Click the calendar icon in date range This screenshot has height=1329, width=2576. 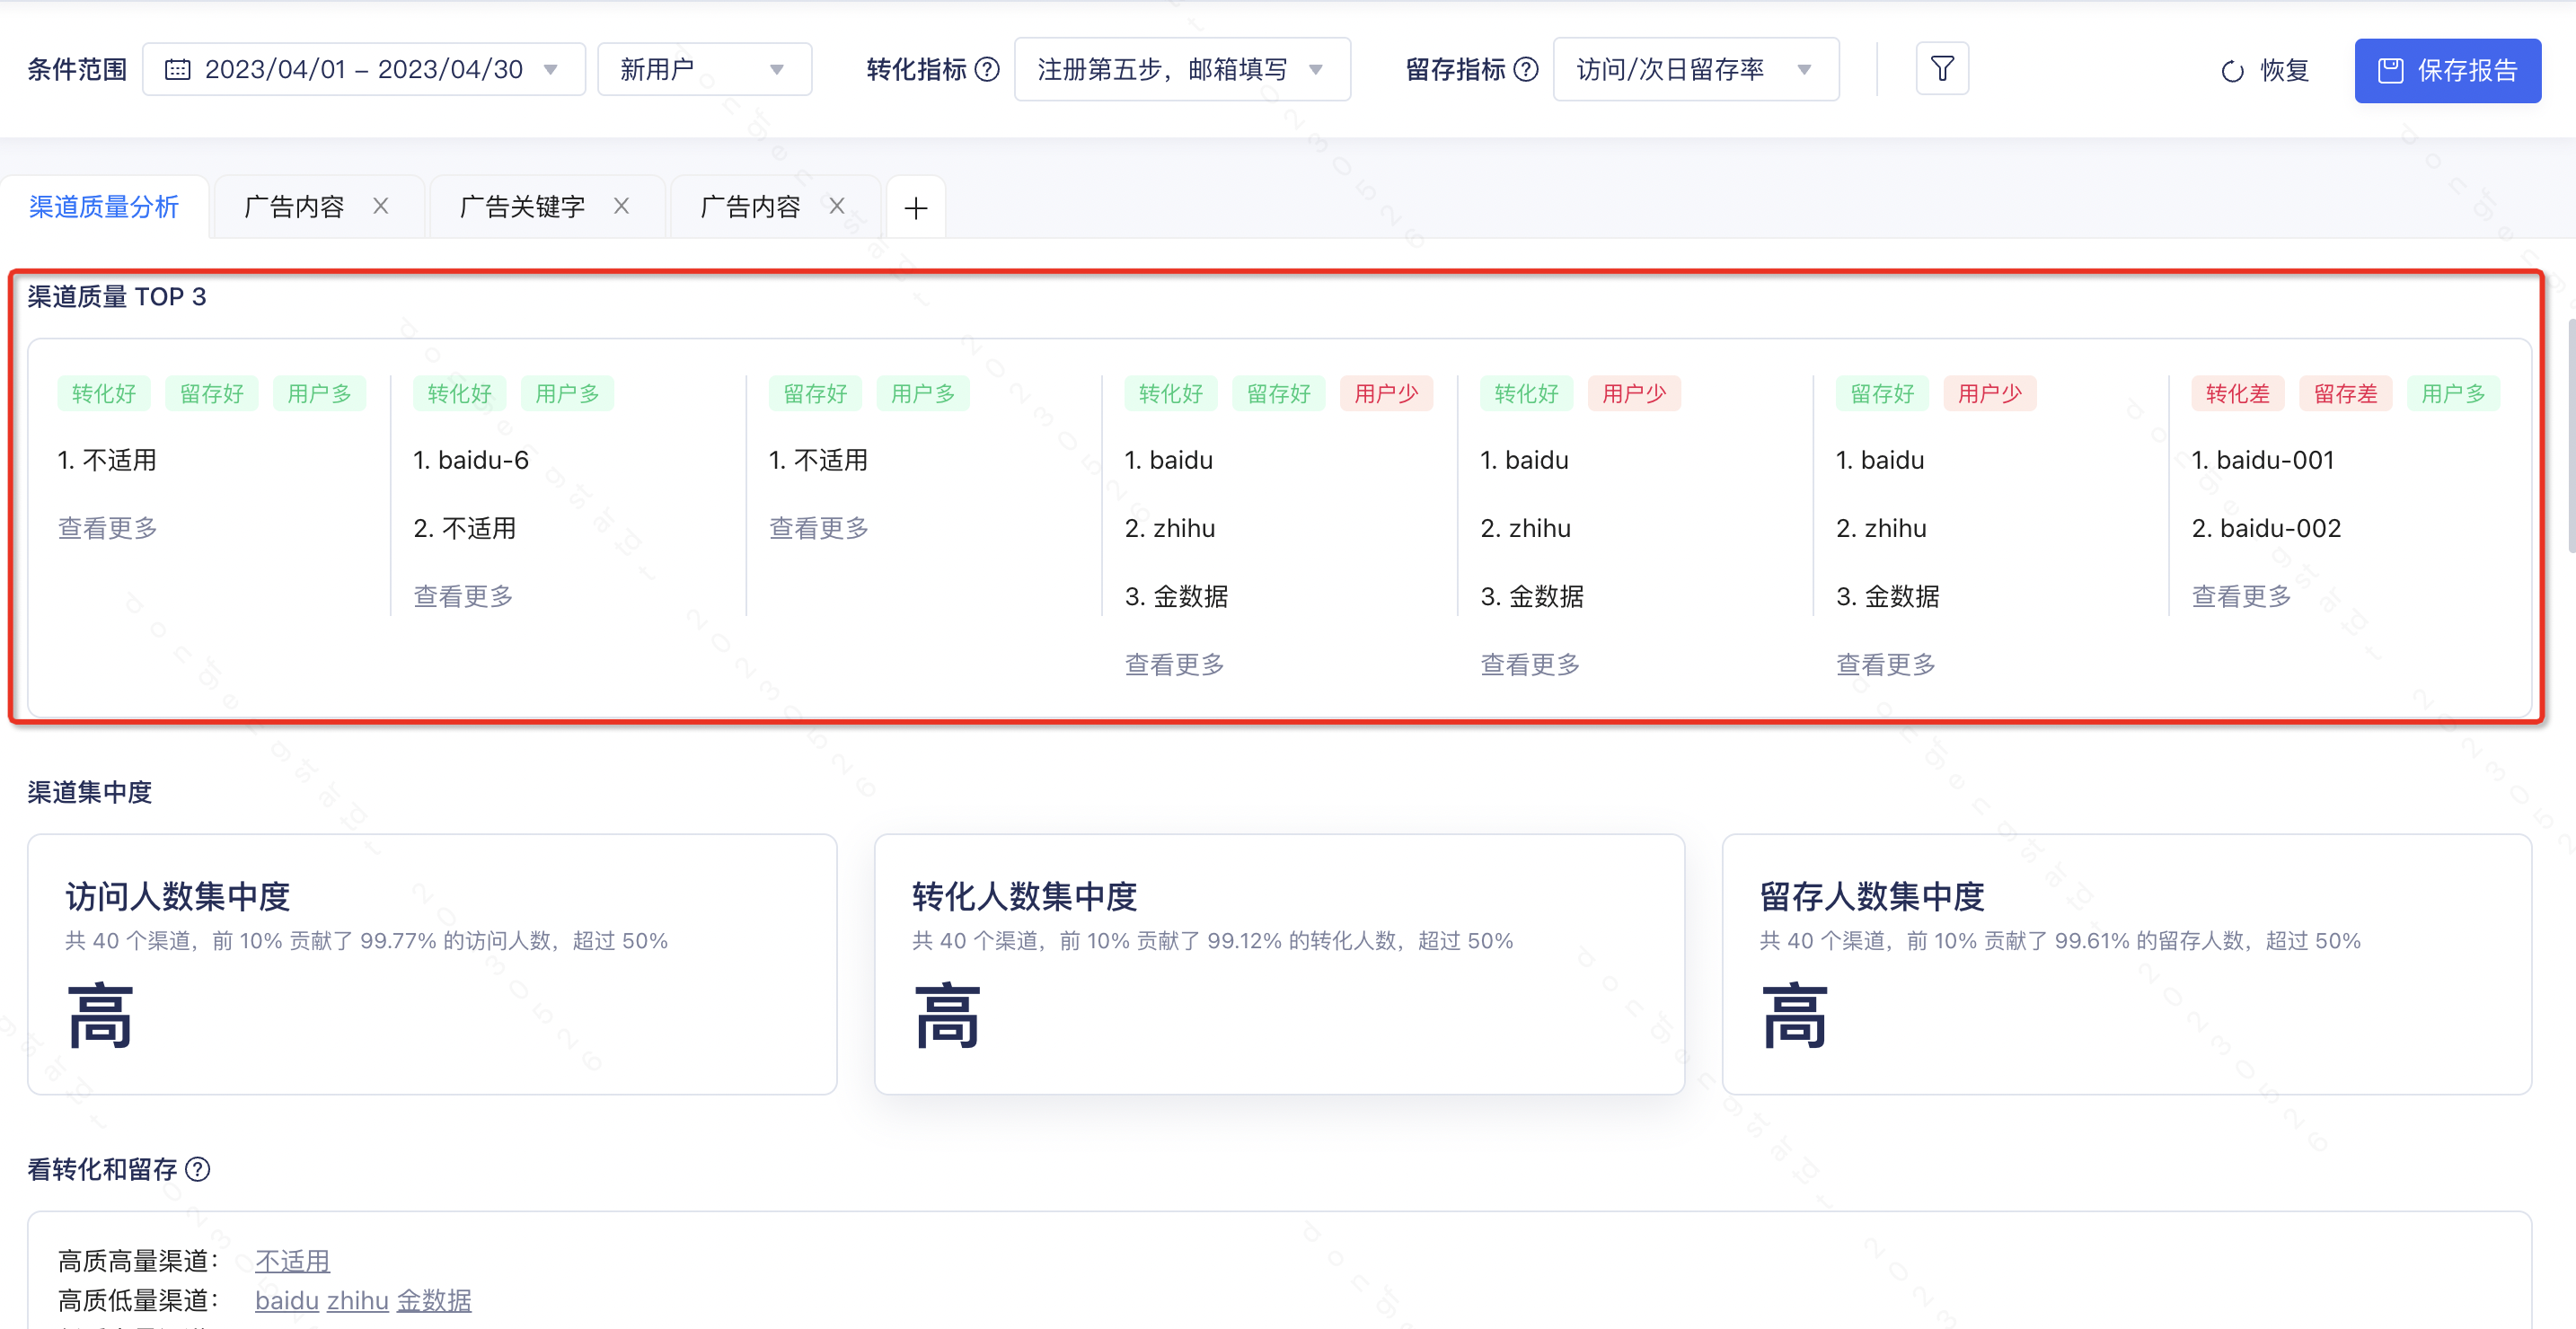(178, 69)
